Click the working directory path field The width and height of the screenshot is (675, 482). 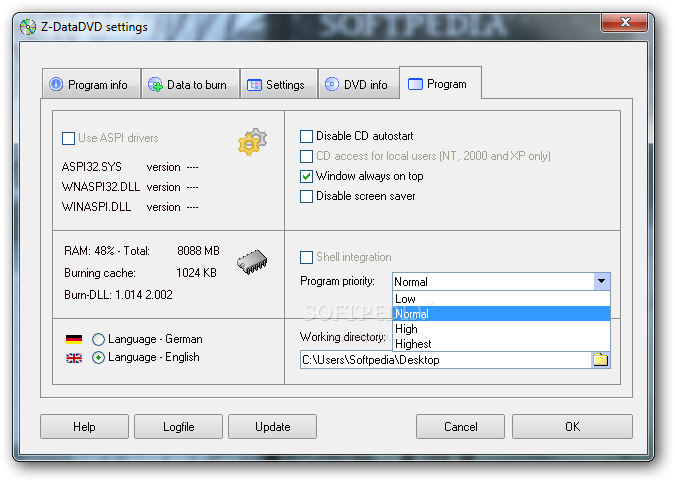446,360
